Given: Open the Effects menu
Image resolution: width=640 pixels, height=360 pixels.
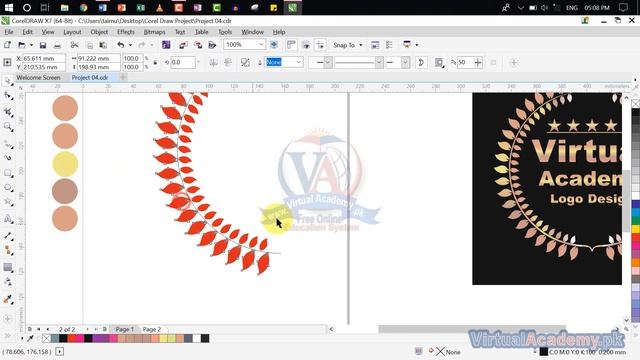Looking at the screenshot, I should coord(126,32).
